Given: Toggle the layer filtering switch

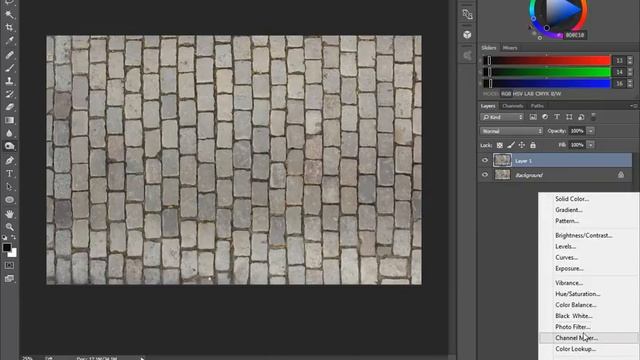Looking at the screenshot, I should click(x=593, y=117).
